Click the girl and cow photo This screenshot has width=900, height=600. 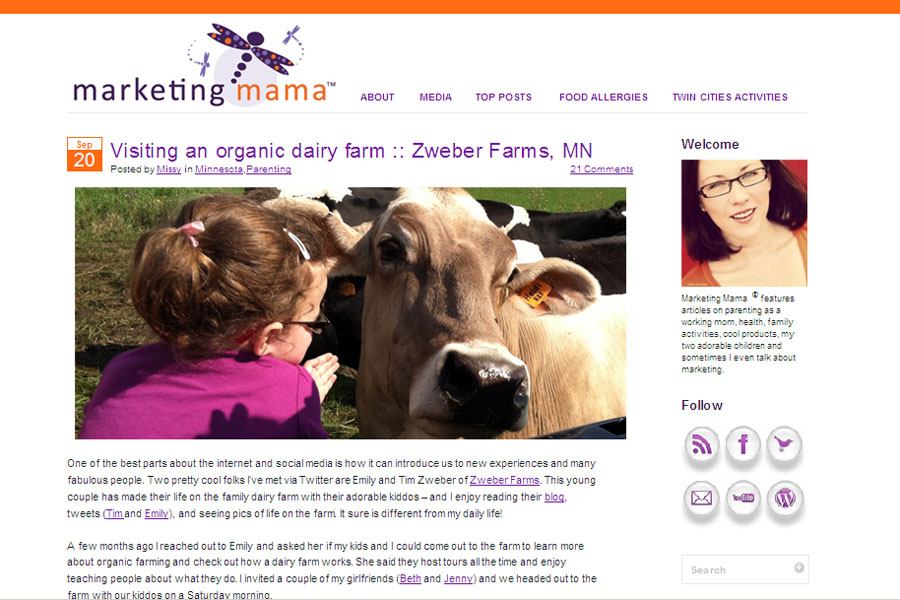click(x=350, y=313)
